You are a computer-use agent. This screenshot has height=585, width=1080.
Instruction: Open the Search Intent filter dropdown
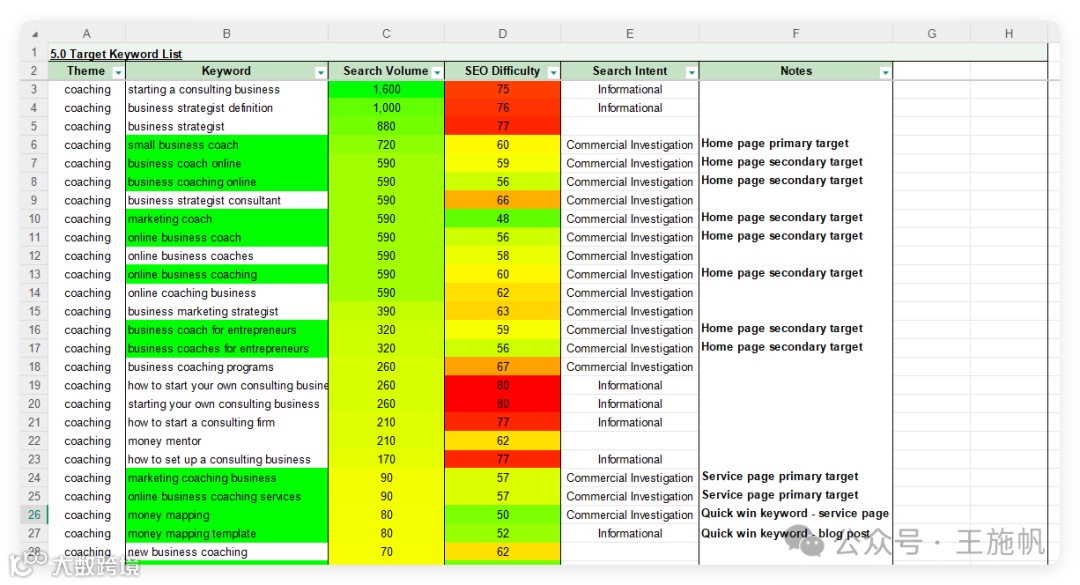(x=692, y=72)
